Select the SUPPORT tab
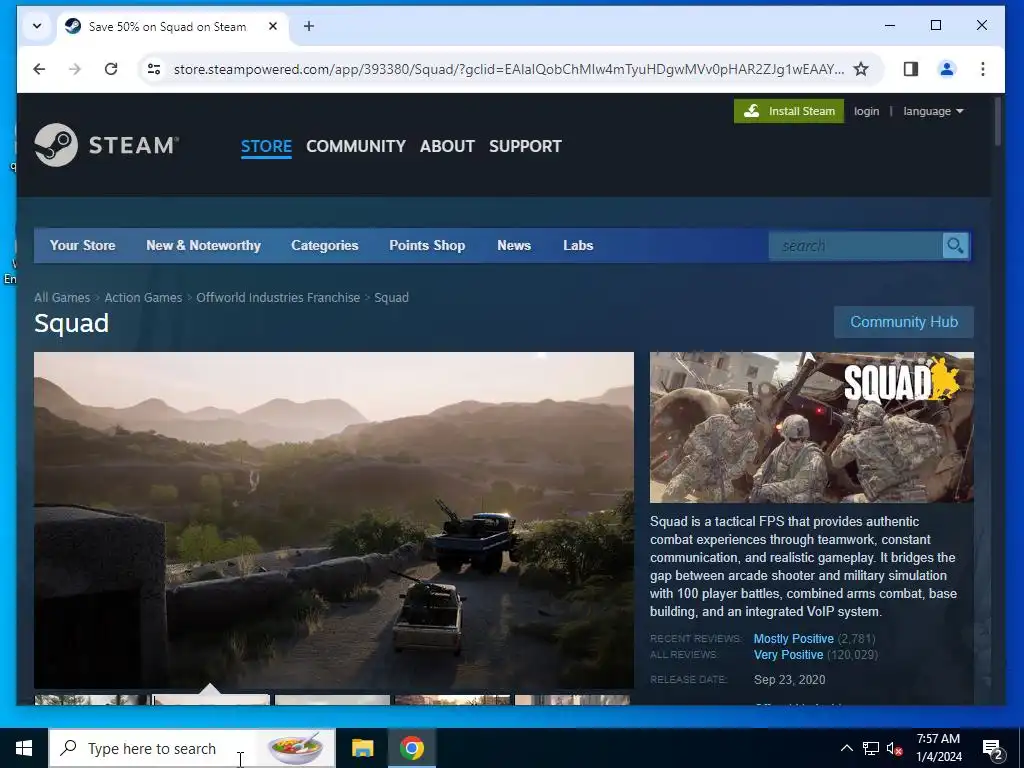Screen dimensions: 1024x768 pyautogui.click(x=526, y=146)
